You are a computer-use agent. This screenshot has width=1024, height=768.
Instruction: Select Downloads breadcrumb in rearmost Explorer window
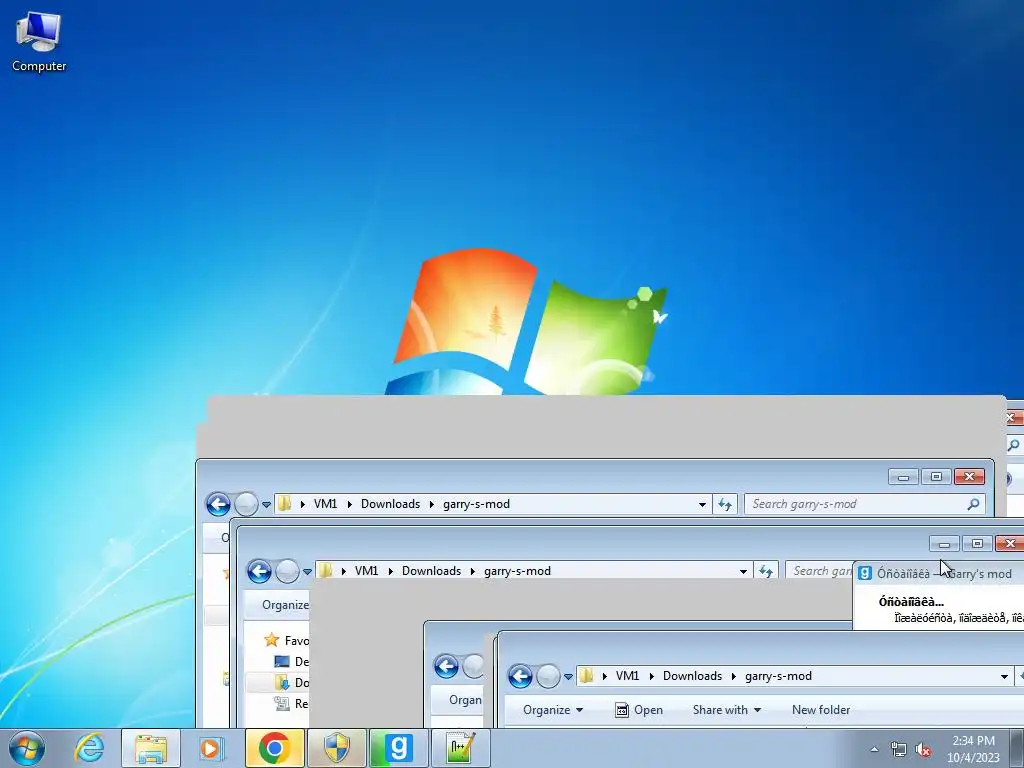[391, 504]
